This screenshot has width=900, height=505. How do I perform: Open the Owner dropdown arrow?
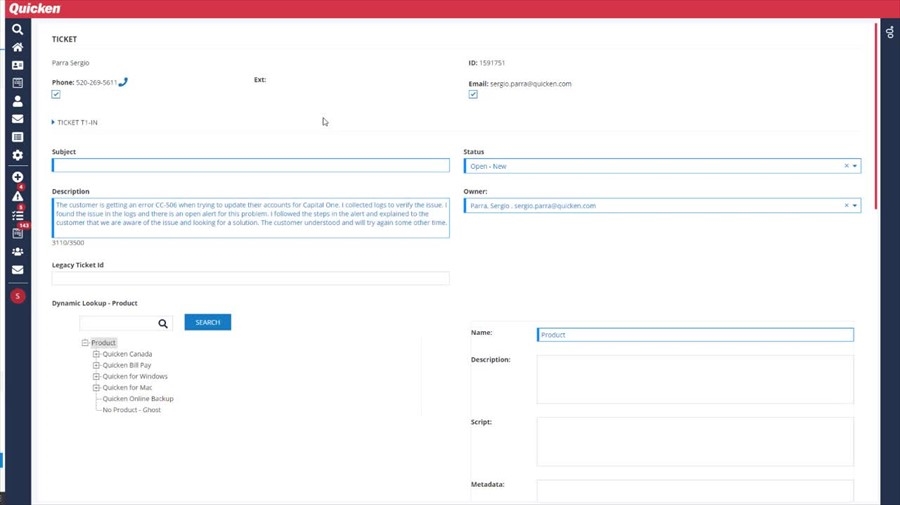tap(855, 206)
